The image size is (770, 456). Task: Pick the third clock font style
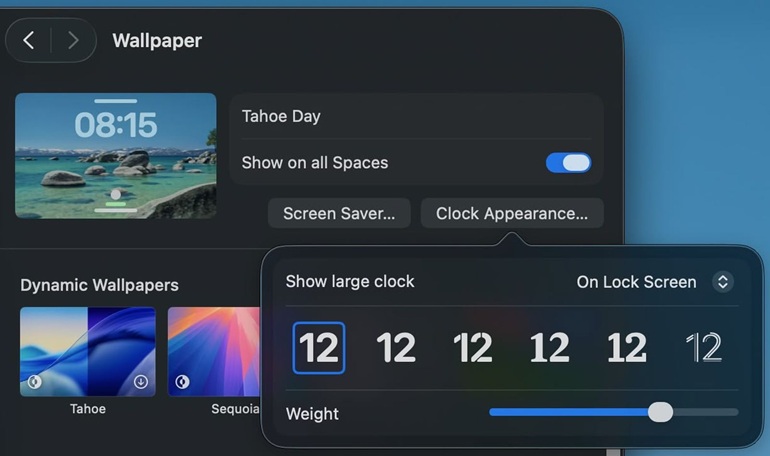coord(473,348)
